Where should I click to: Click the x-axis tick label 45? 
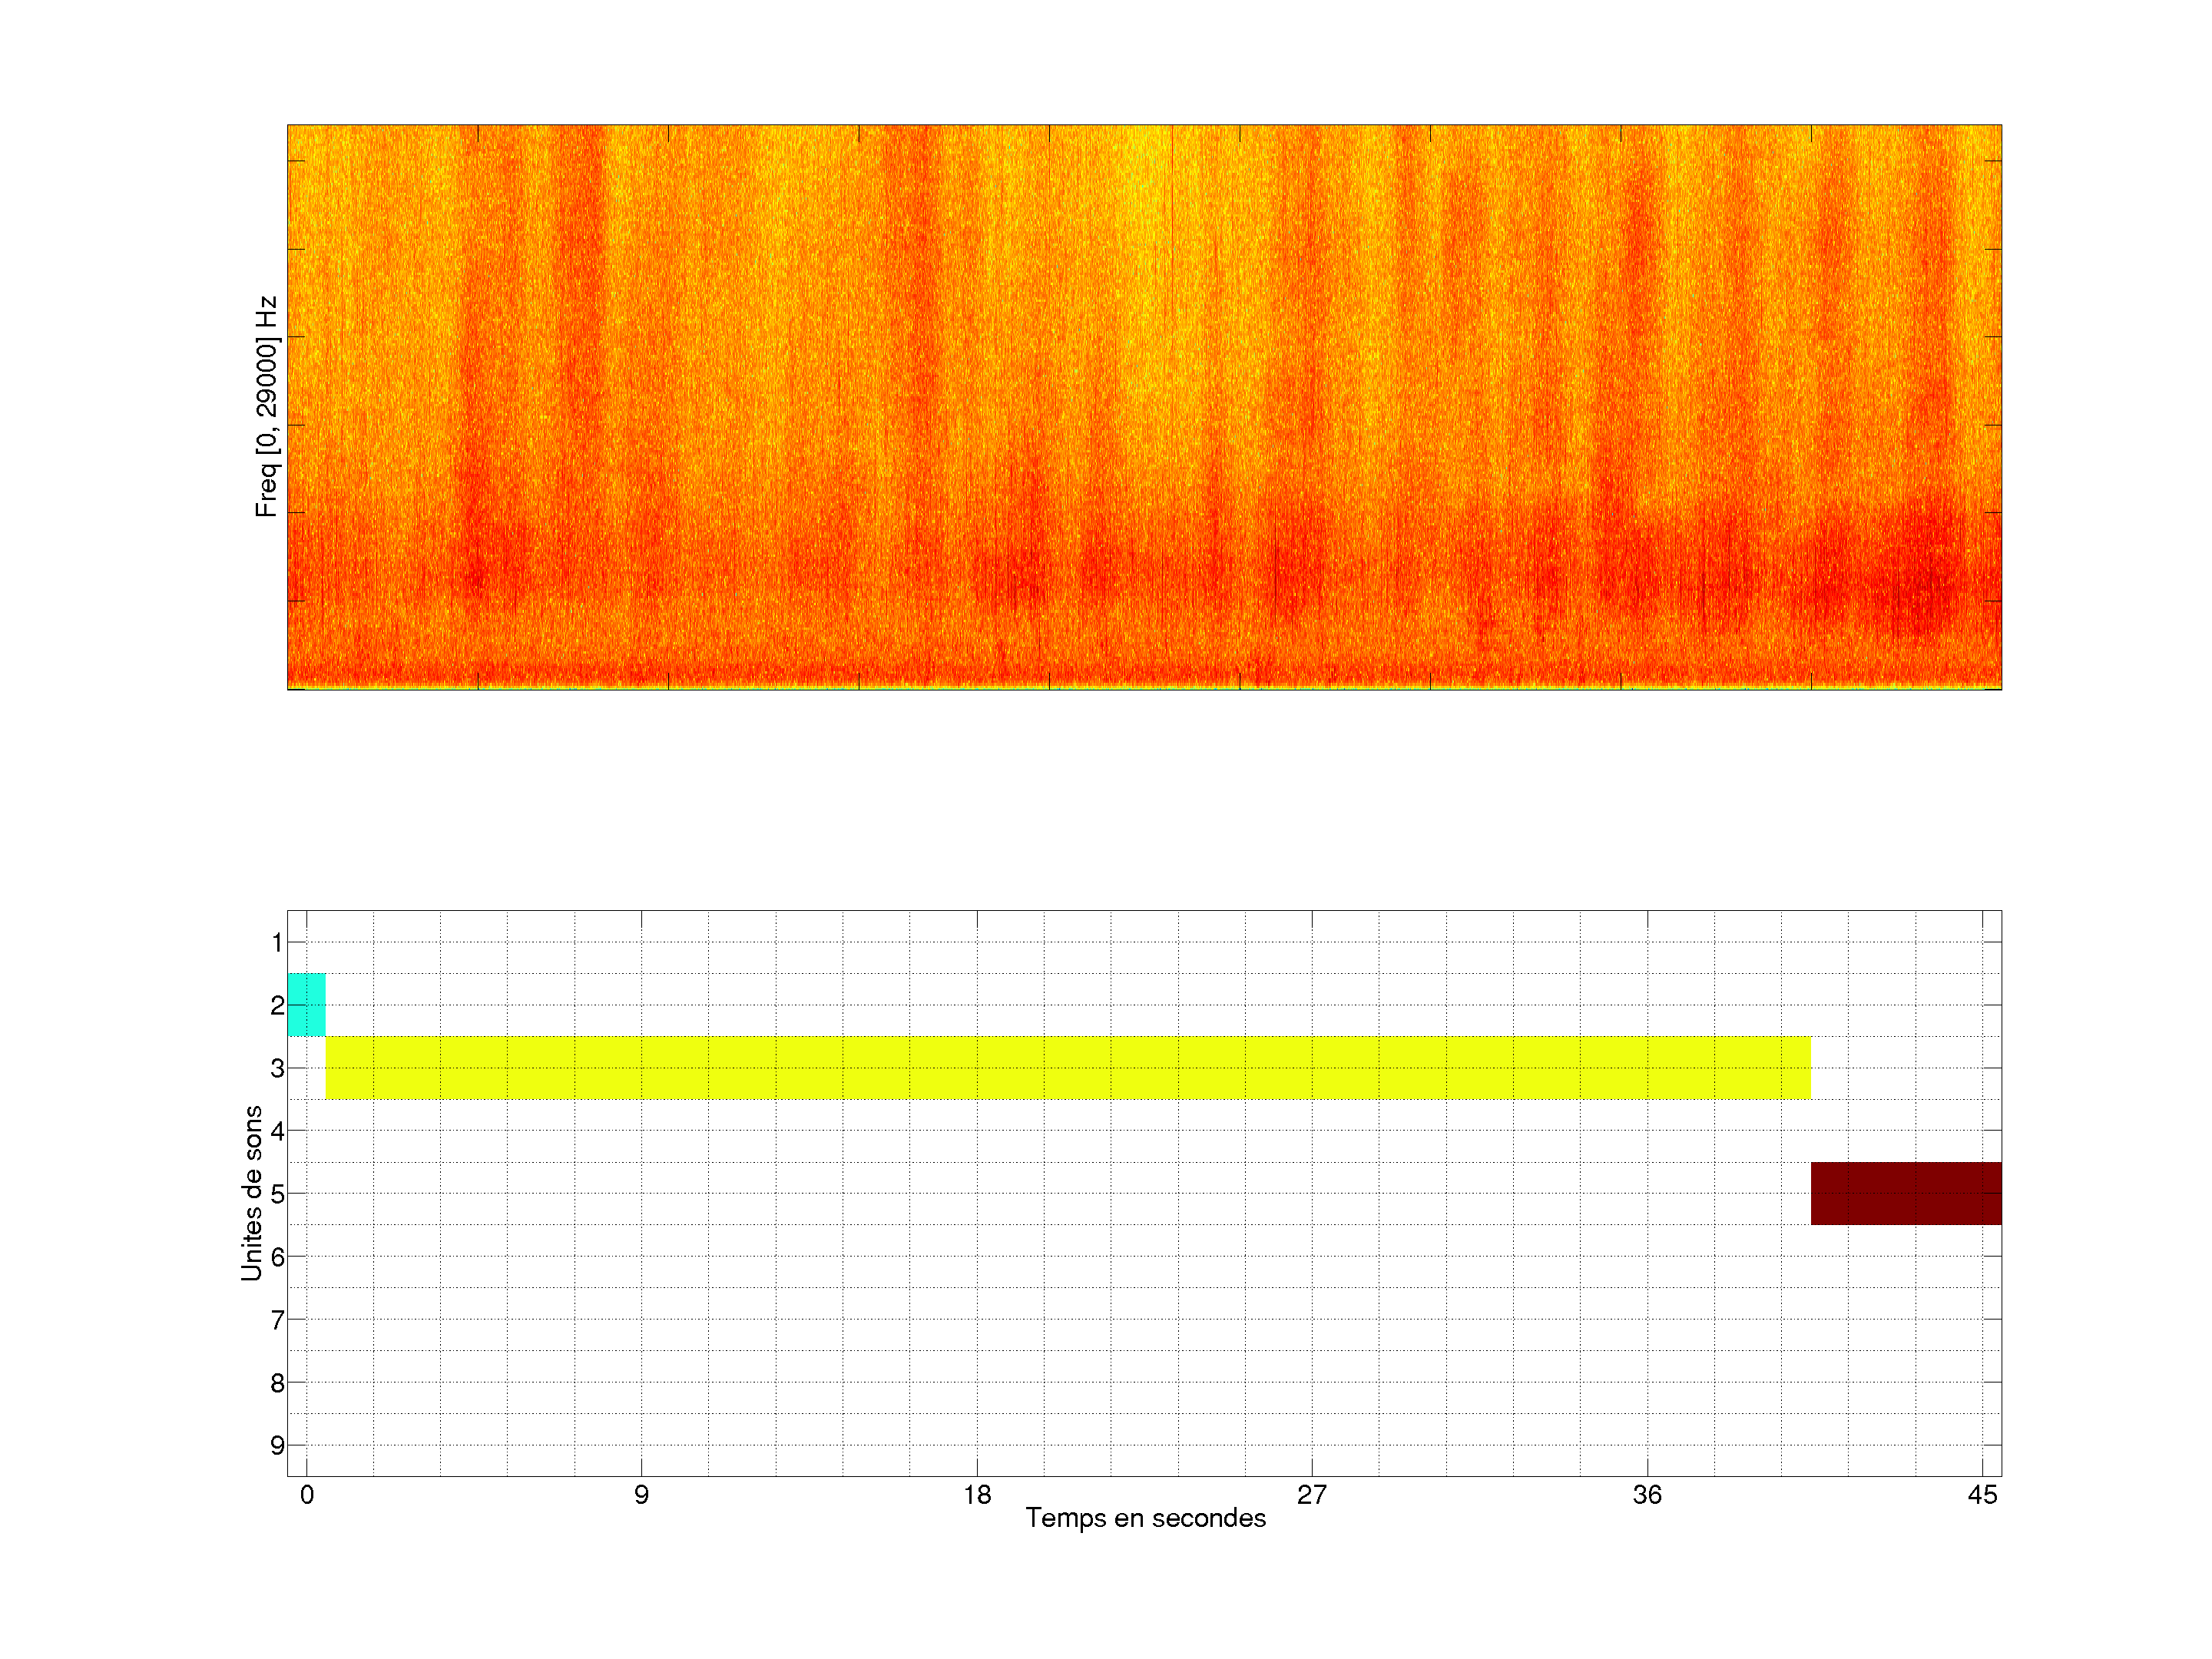[x=1982, y=1494]
